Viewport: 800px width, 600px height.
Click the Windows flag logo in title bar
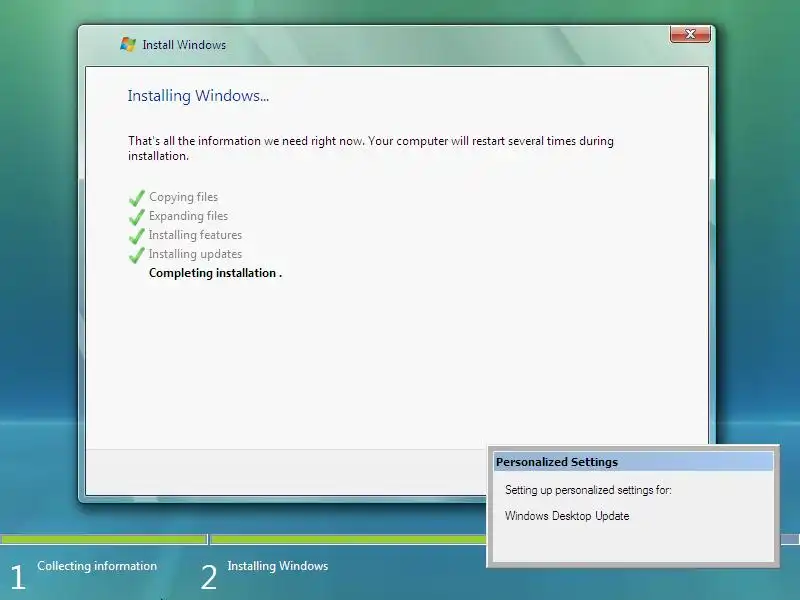[x=128, y=44]
